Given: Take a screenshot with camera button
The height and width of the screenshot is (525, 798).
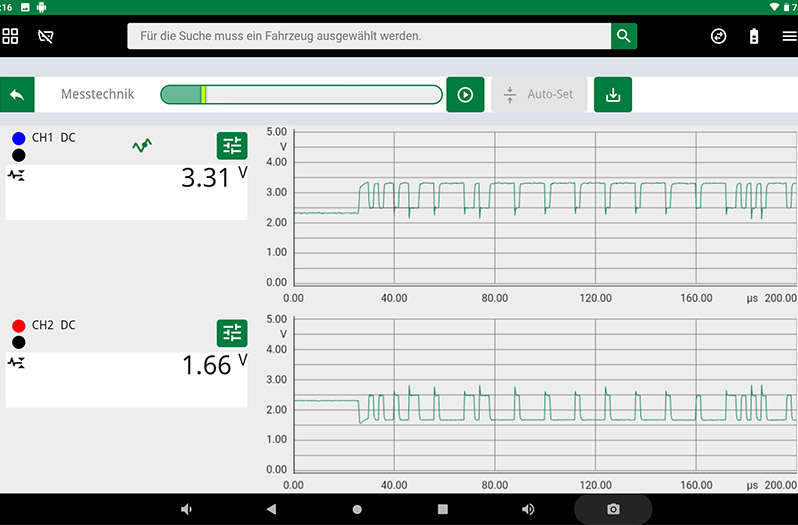Looking at the screenshot, I should [x=613, y=509].
